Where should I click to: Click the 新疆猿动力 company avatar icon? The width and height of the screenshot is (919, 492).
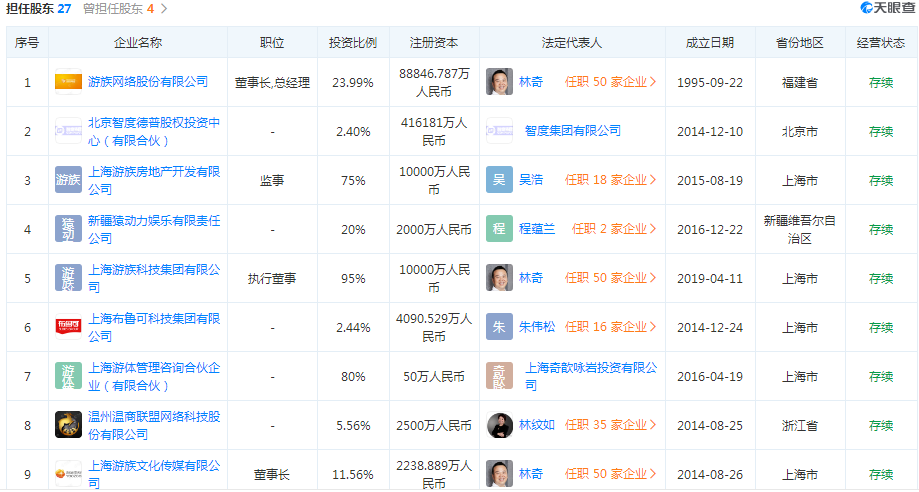coord(68,229)
